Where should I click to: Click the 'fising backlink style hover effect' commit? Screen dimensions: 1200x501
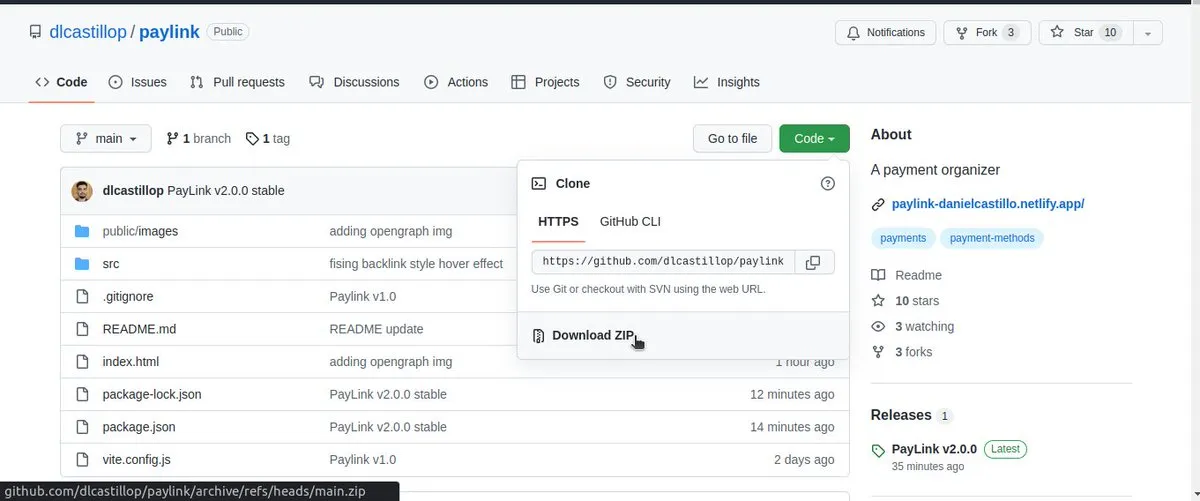416,264
